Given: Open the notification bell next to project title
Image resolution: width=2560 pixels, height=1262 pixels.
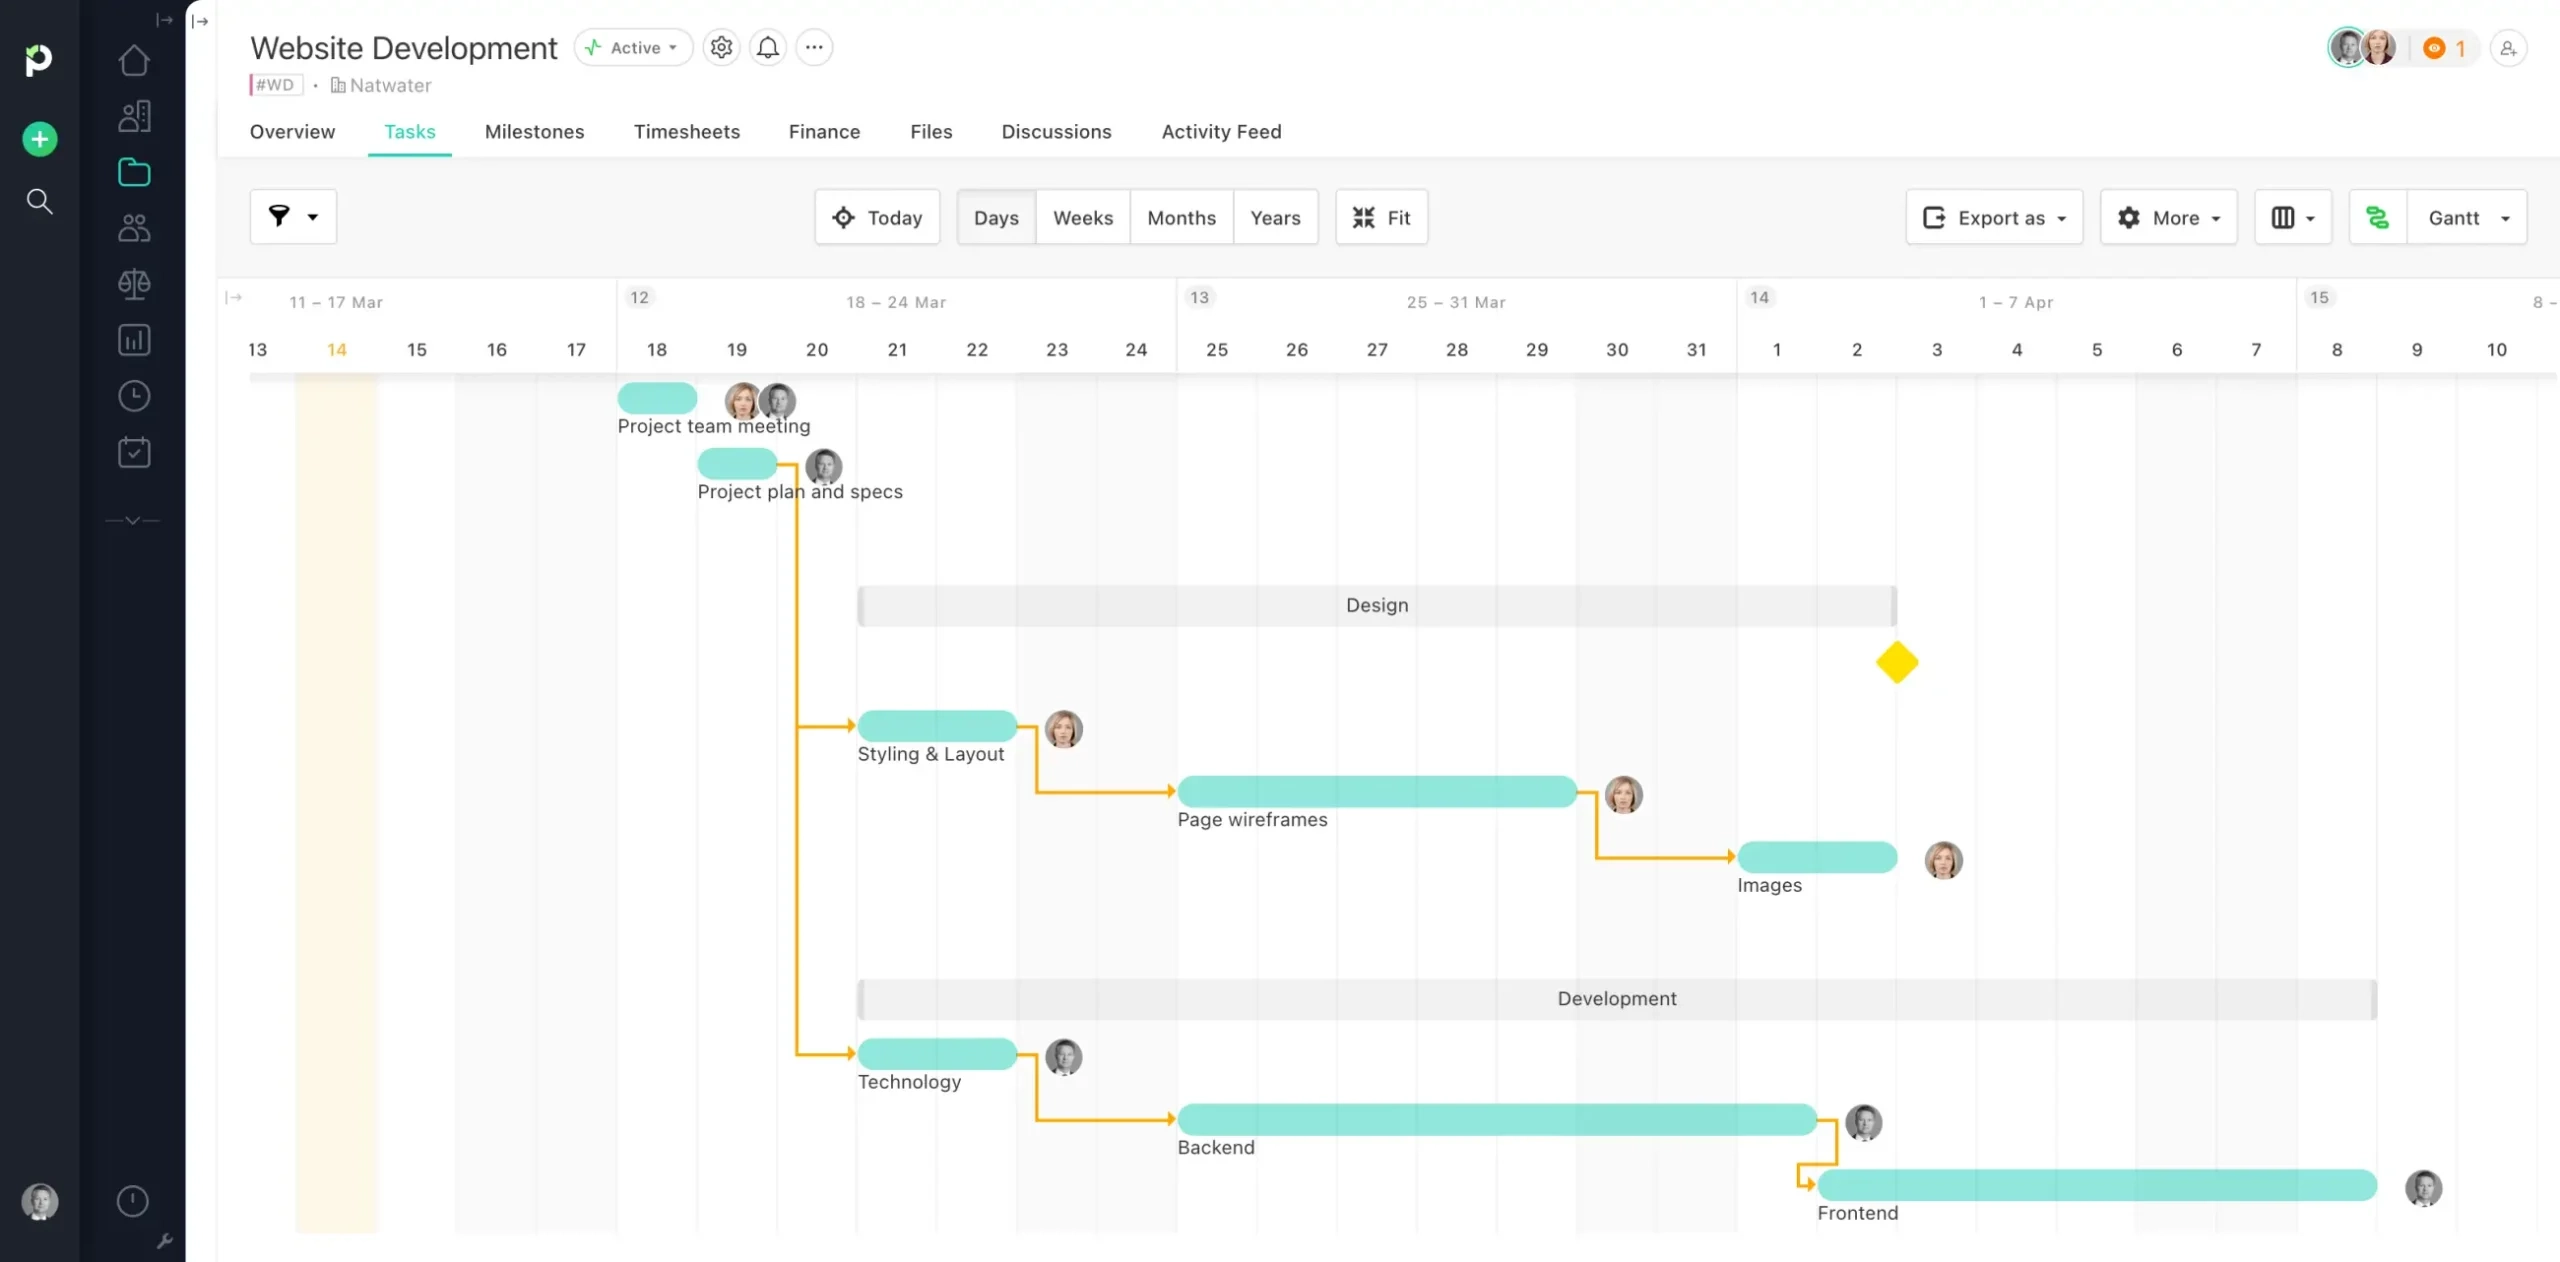Looking at the screenshot, I should (x=767, y=47).
